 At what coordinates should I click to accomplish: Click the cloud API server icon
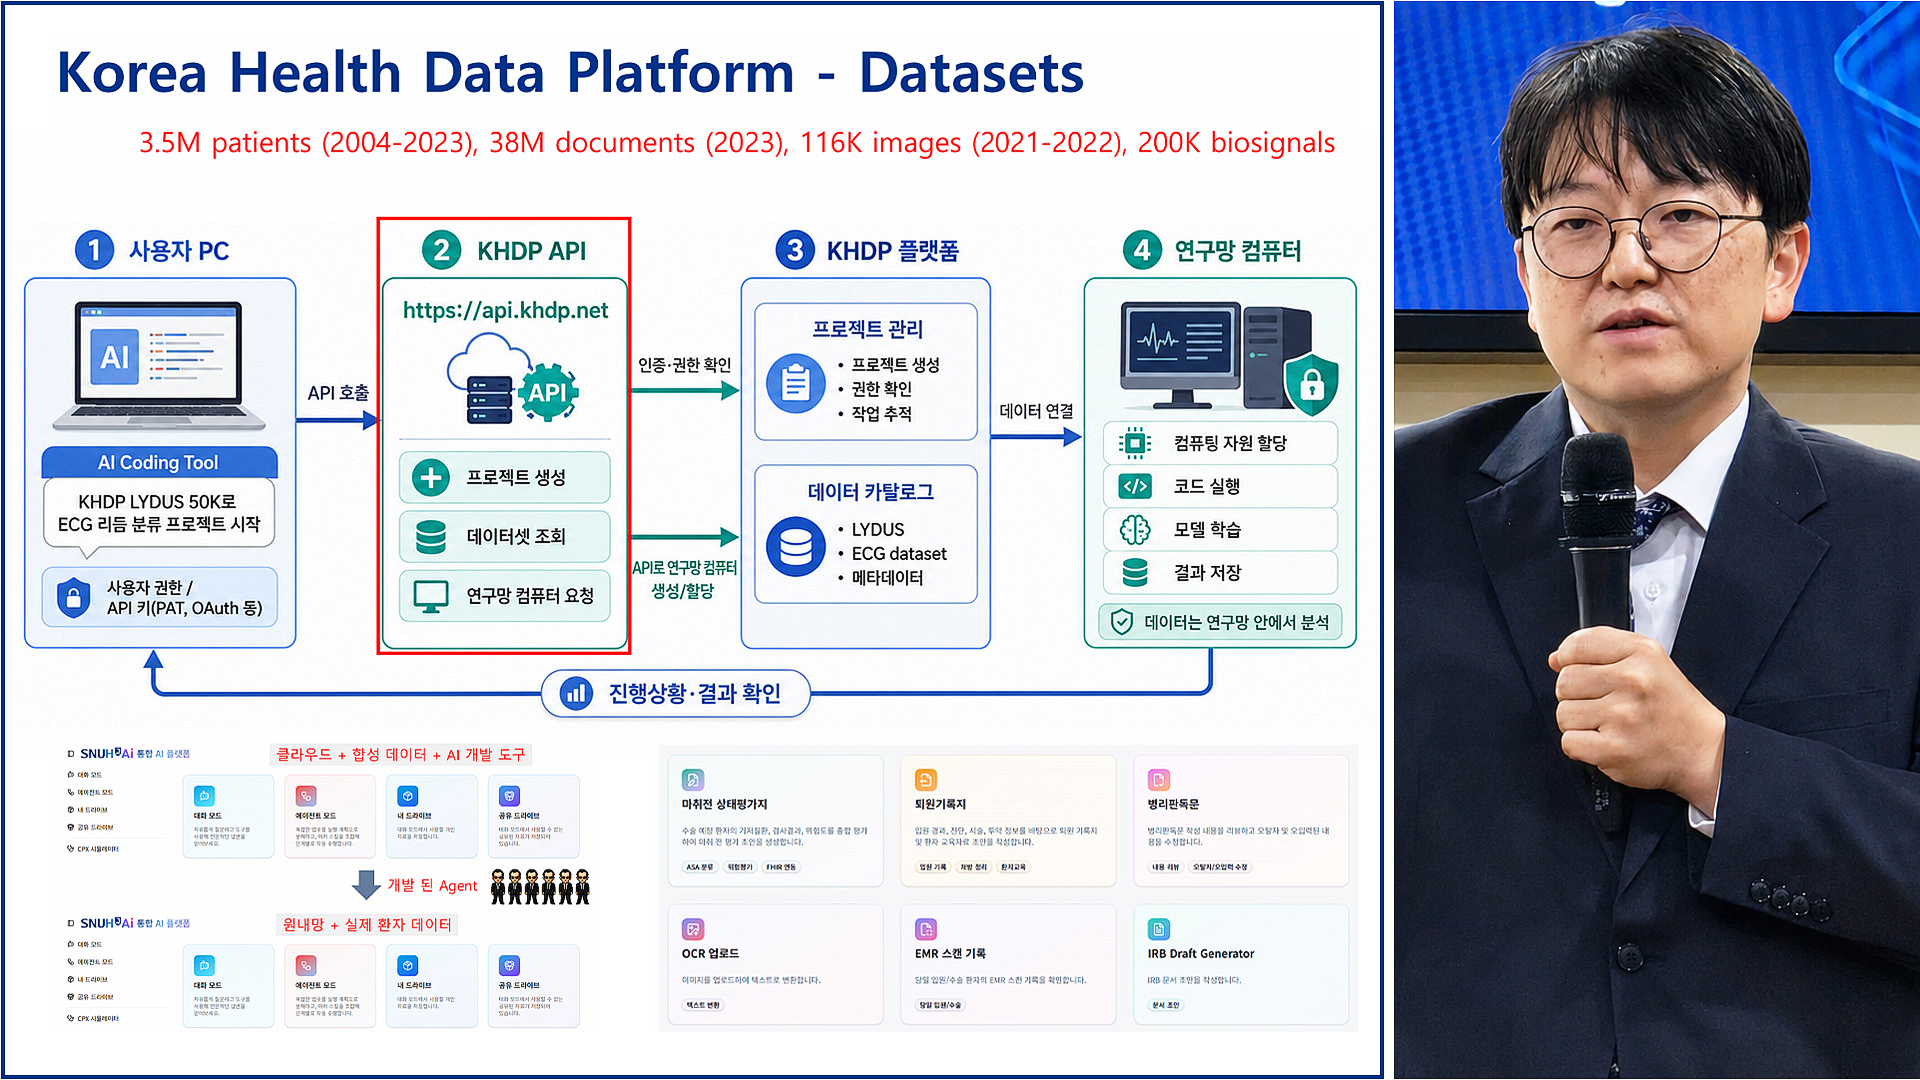pyautogui.click(x=513, y=380)
